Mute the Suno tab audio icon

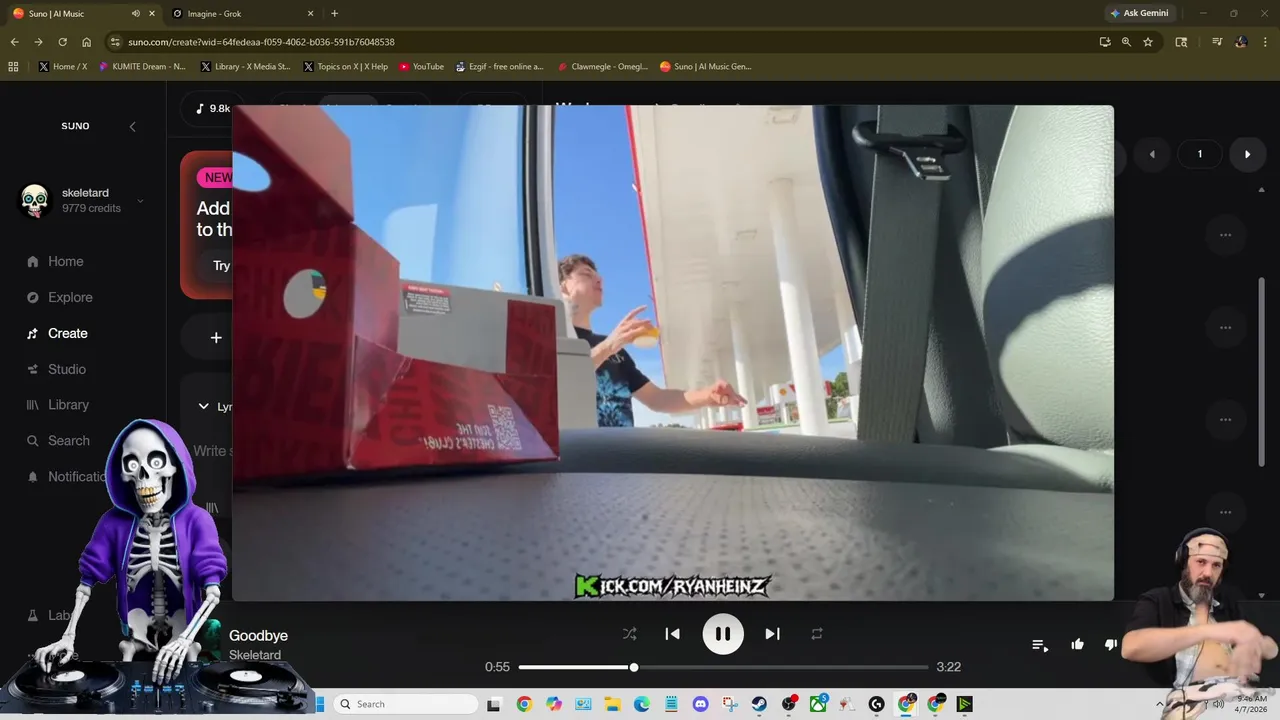(x=136, y=13)
